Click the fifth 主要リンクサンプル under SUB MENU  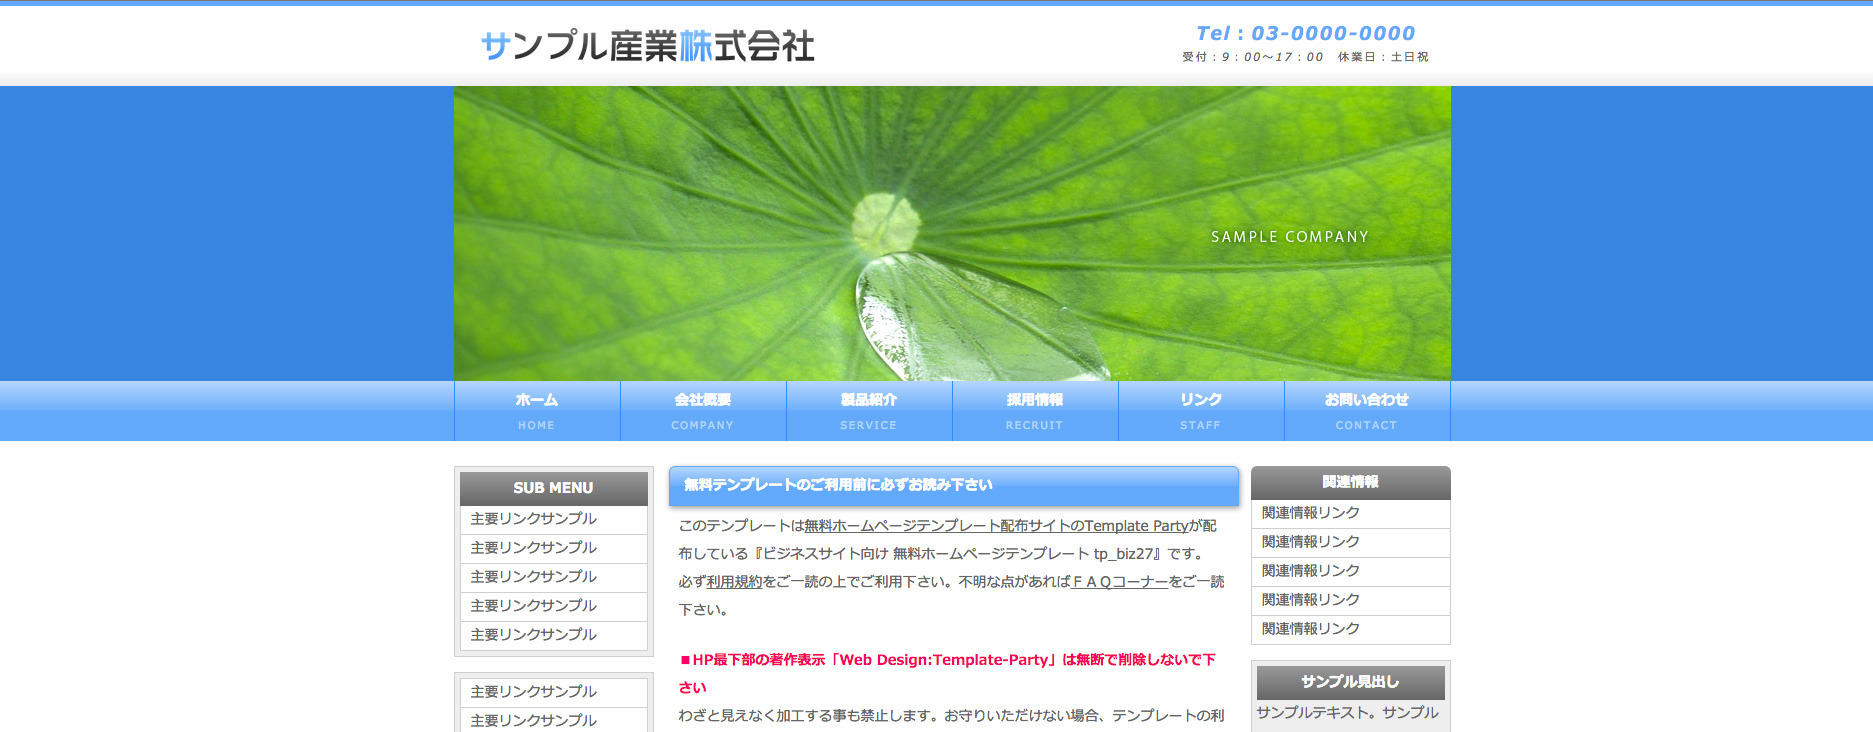pos(534,635)
